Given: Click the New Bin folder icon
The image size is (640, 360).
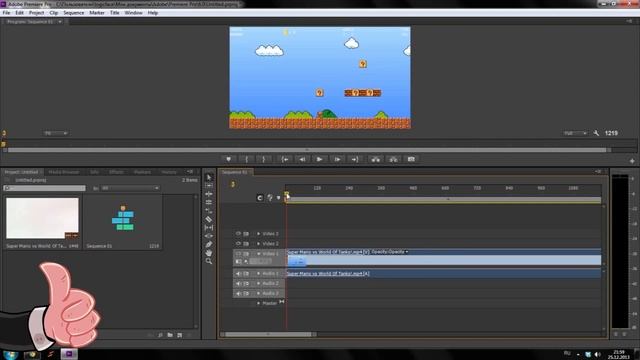Looking at the screenshot, I should pos(170,335).
